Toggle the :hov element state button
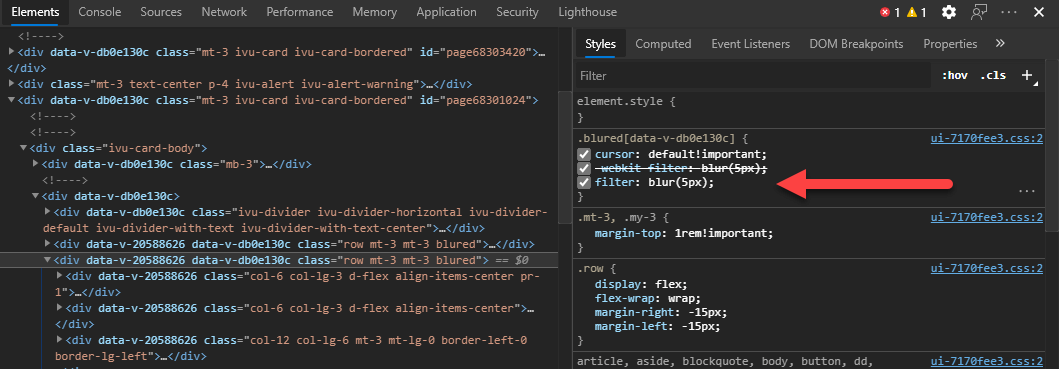This screenshot has height=369, width=1059. [954, 75]
